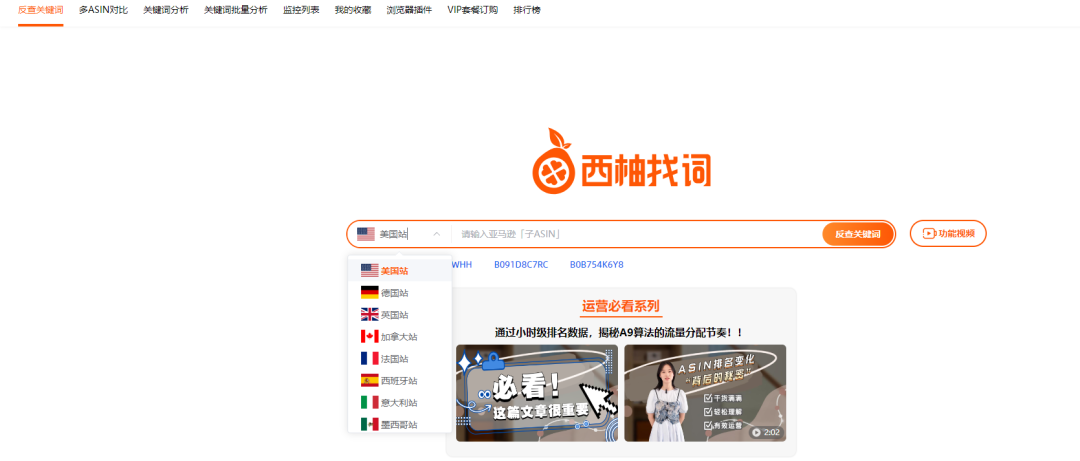The width and height of the screenshot is (1080, 461).
Task: Click the partially hidden WHH ASIN link
Action: [461, 265]
